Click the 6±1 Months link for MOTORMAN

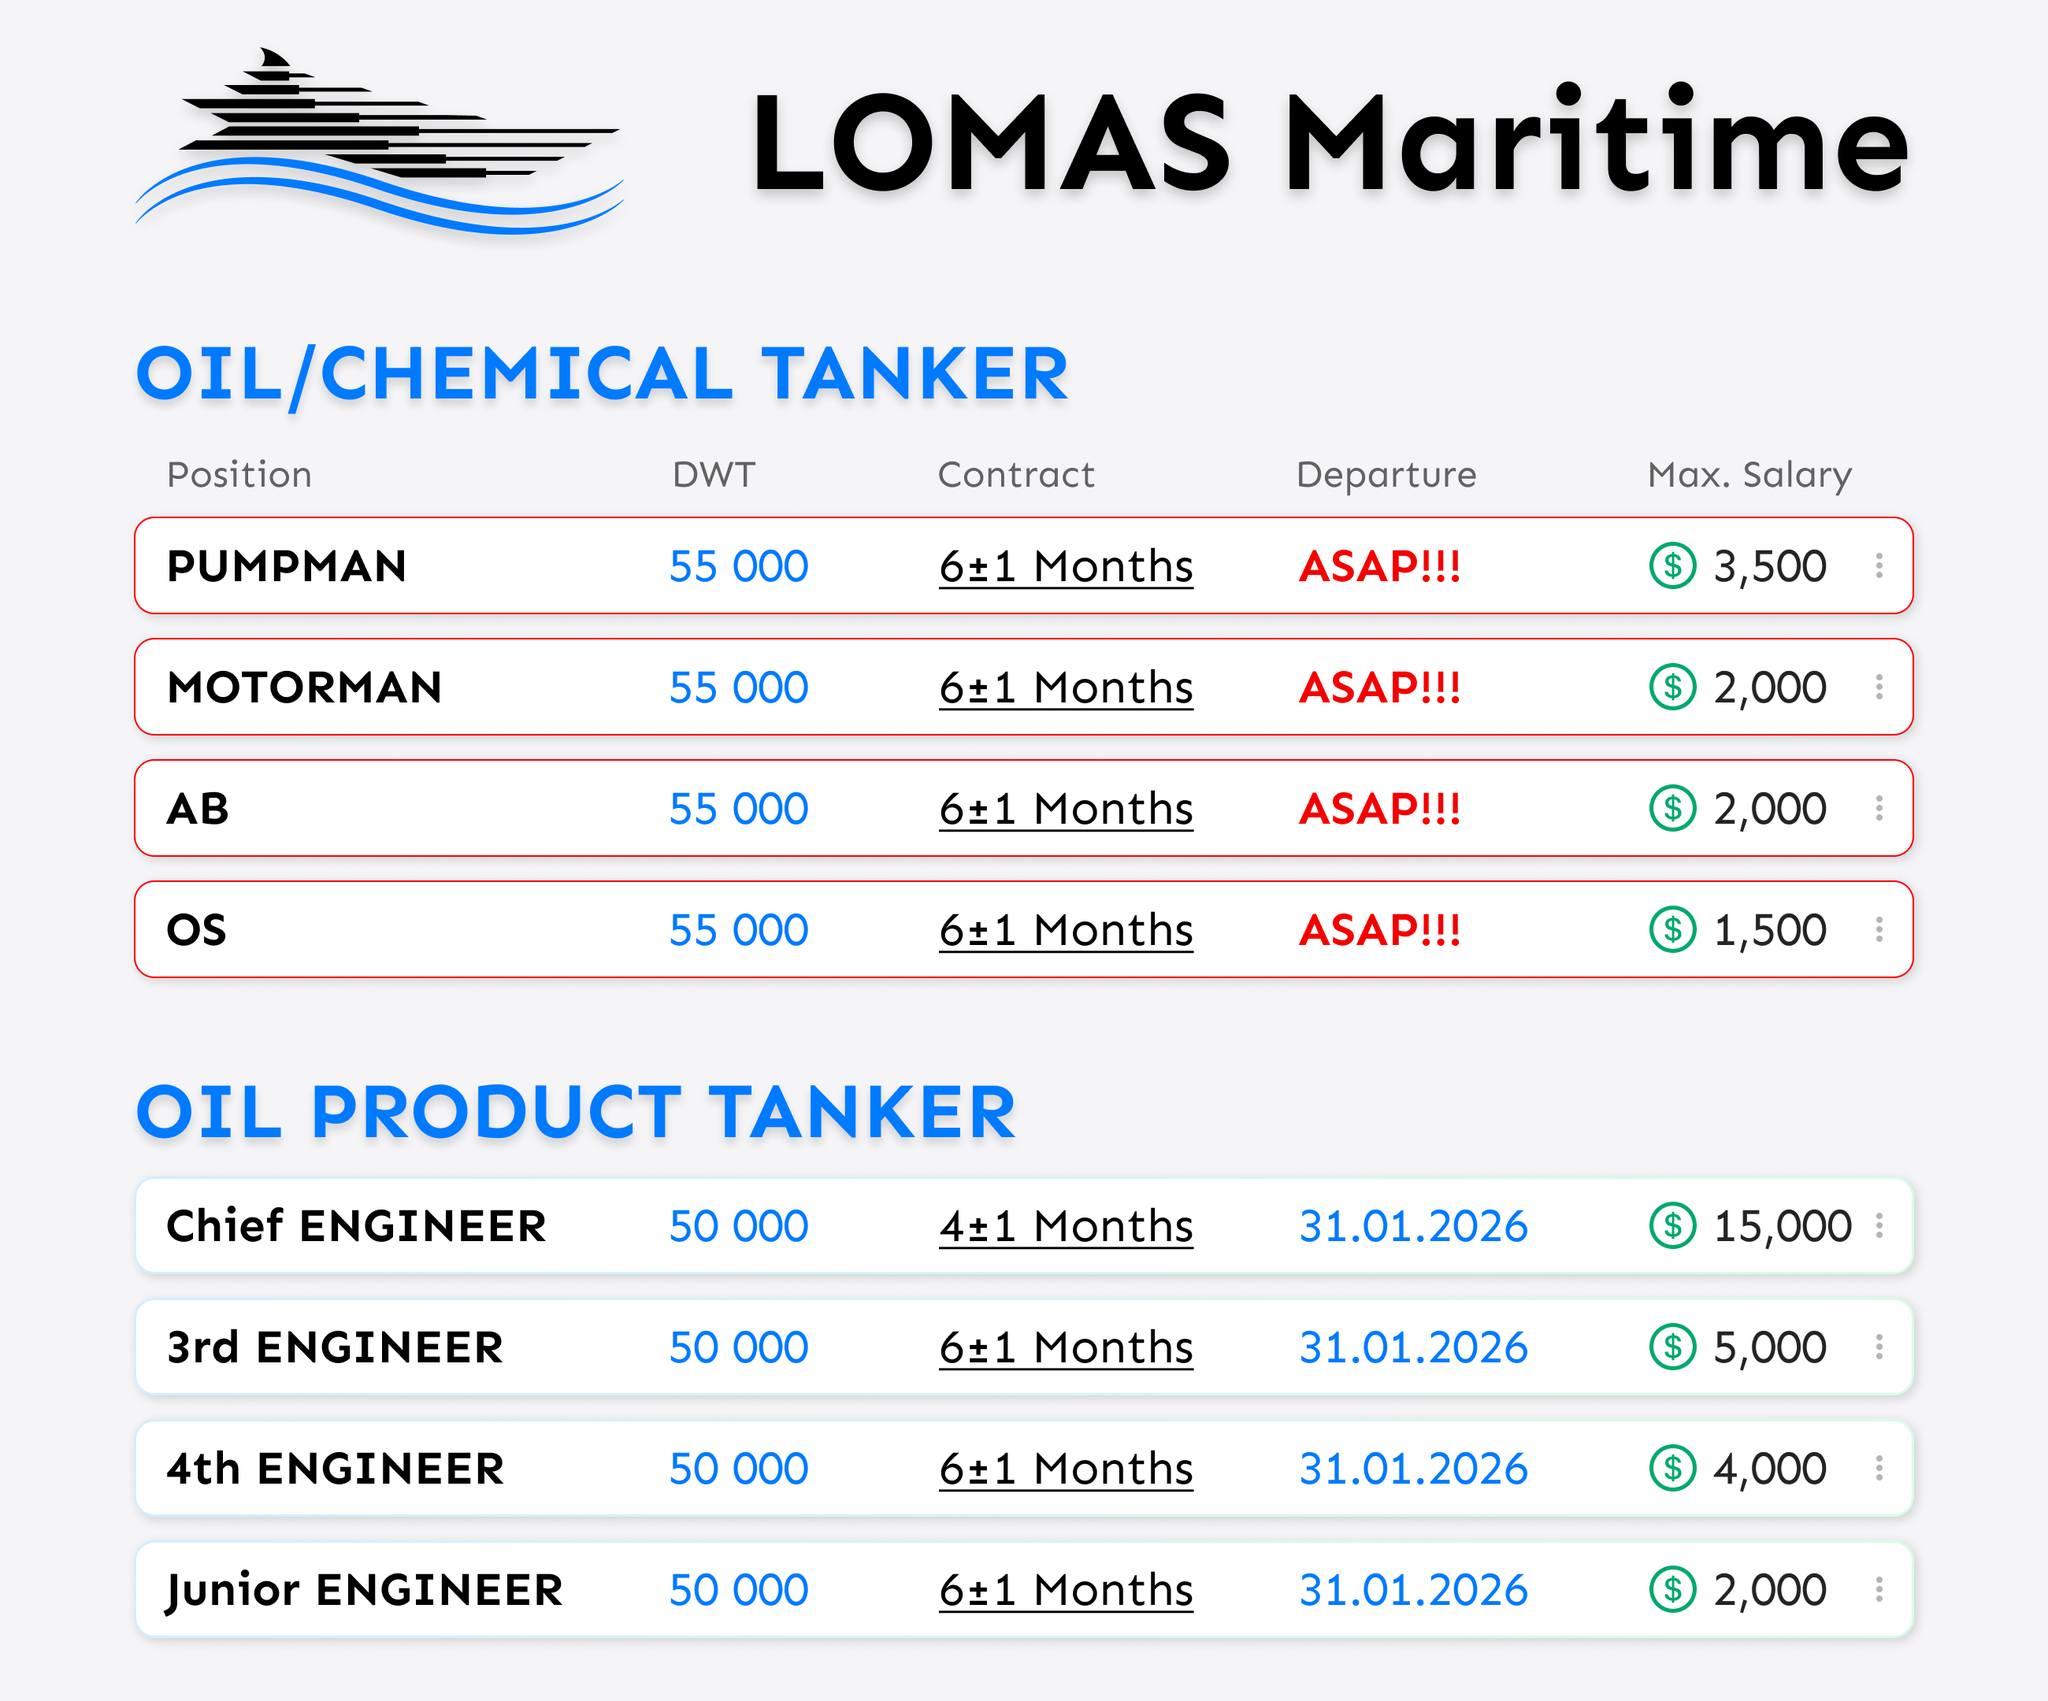[1066, 688]
